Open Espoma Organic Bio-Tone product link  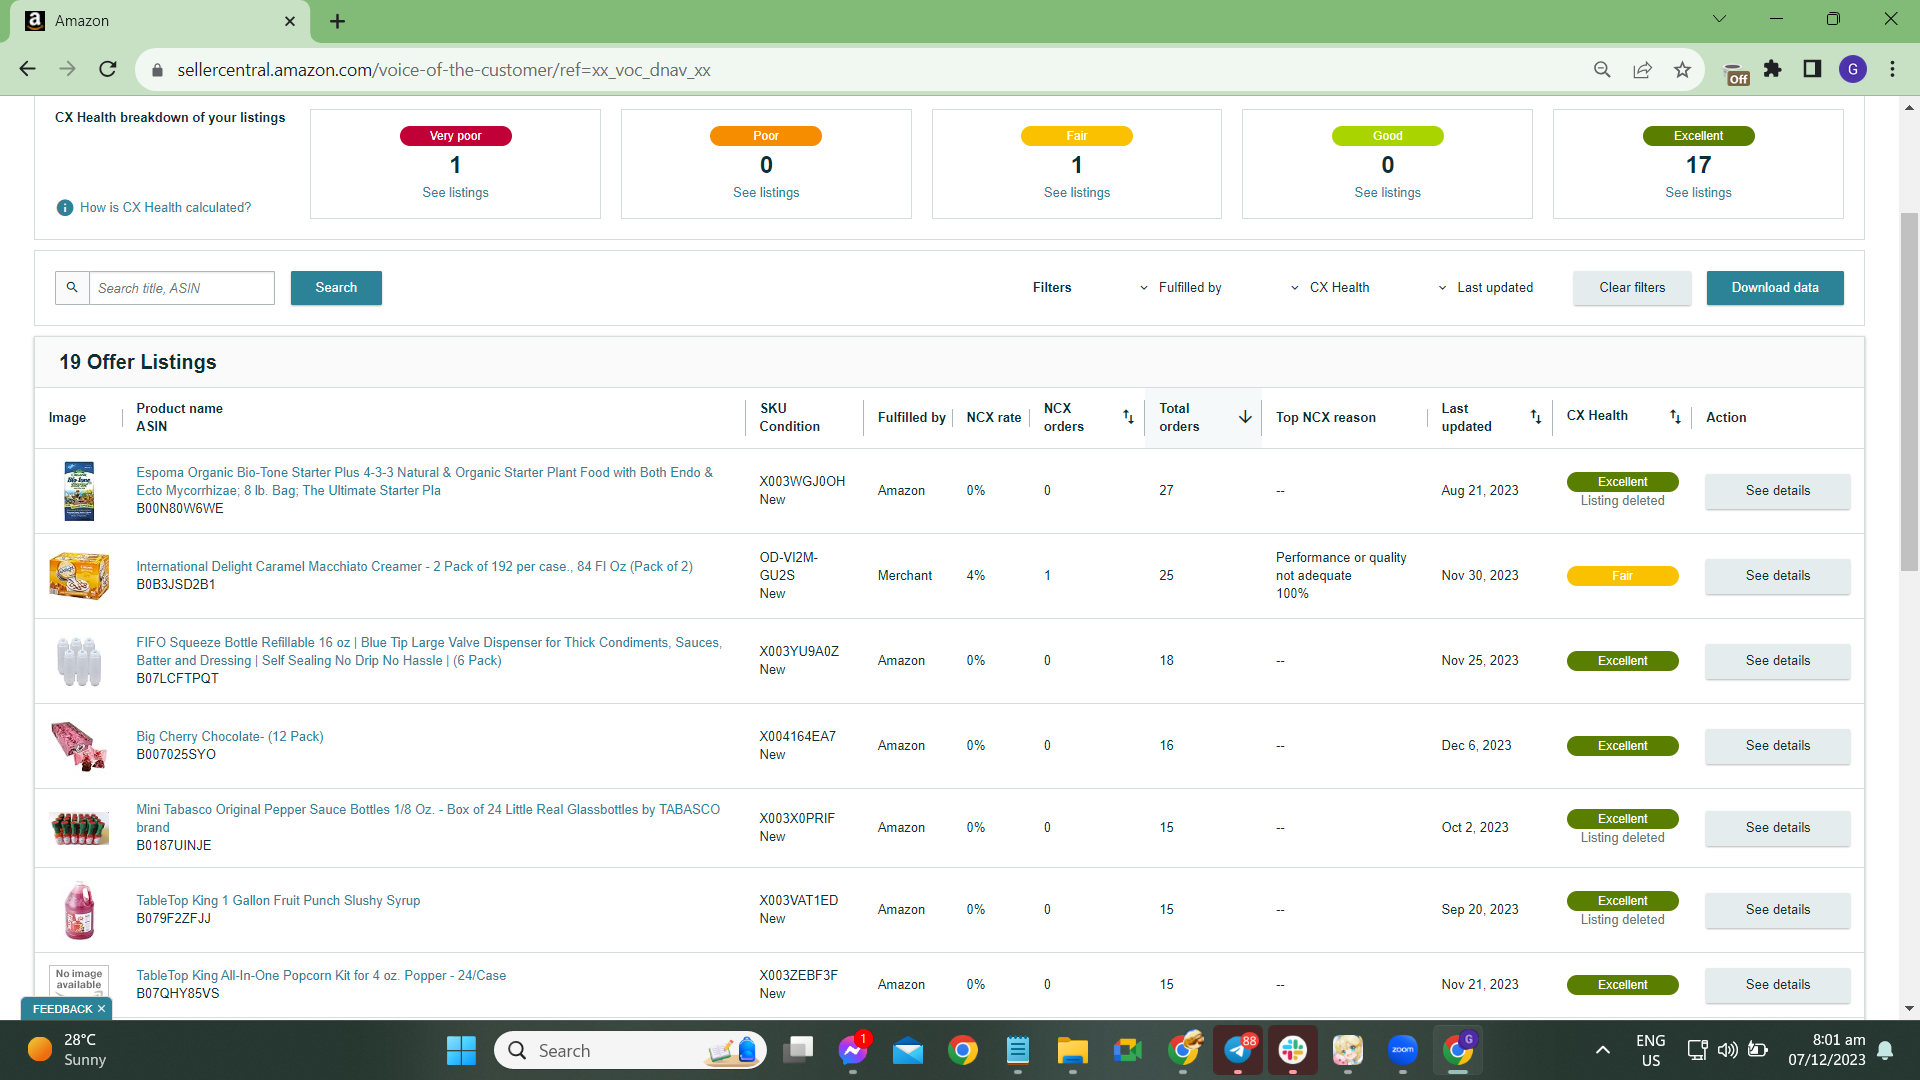(424, 482)
